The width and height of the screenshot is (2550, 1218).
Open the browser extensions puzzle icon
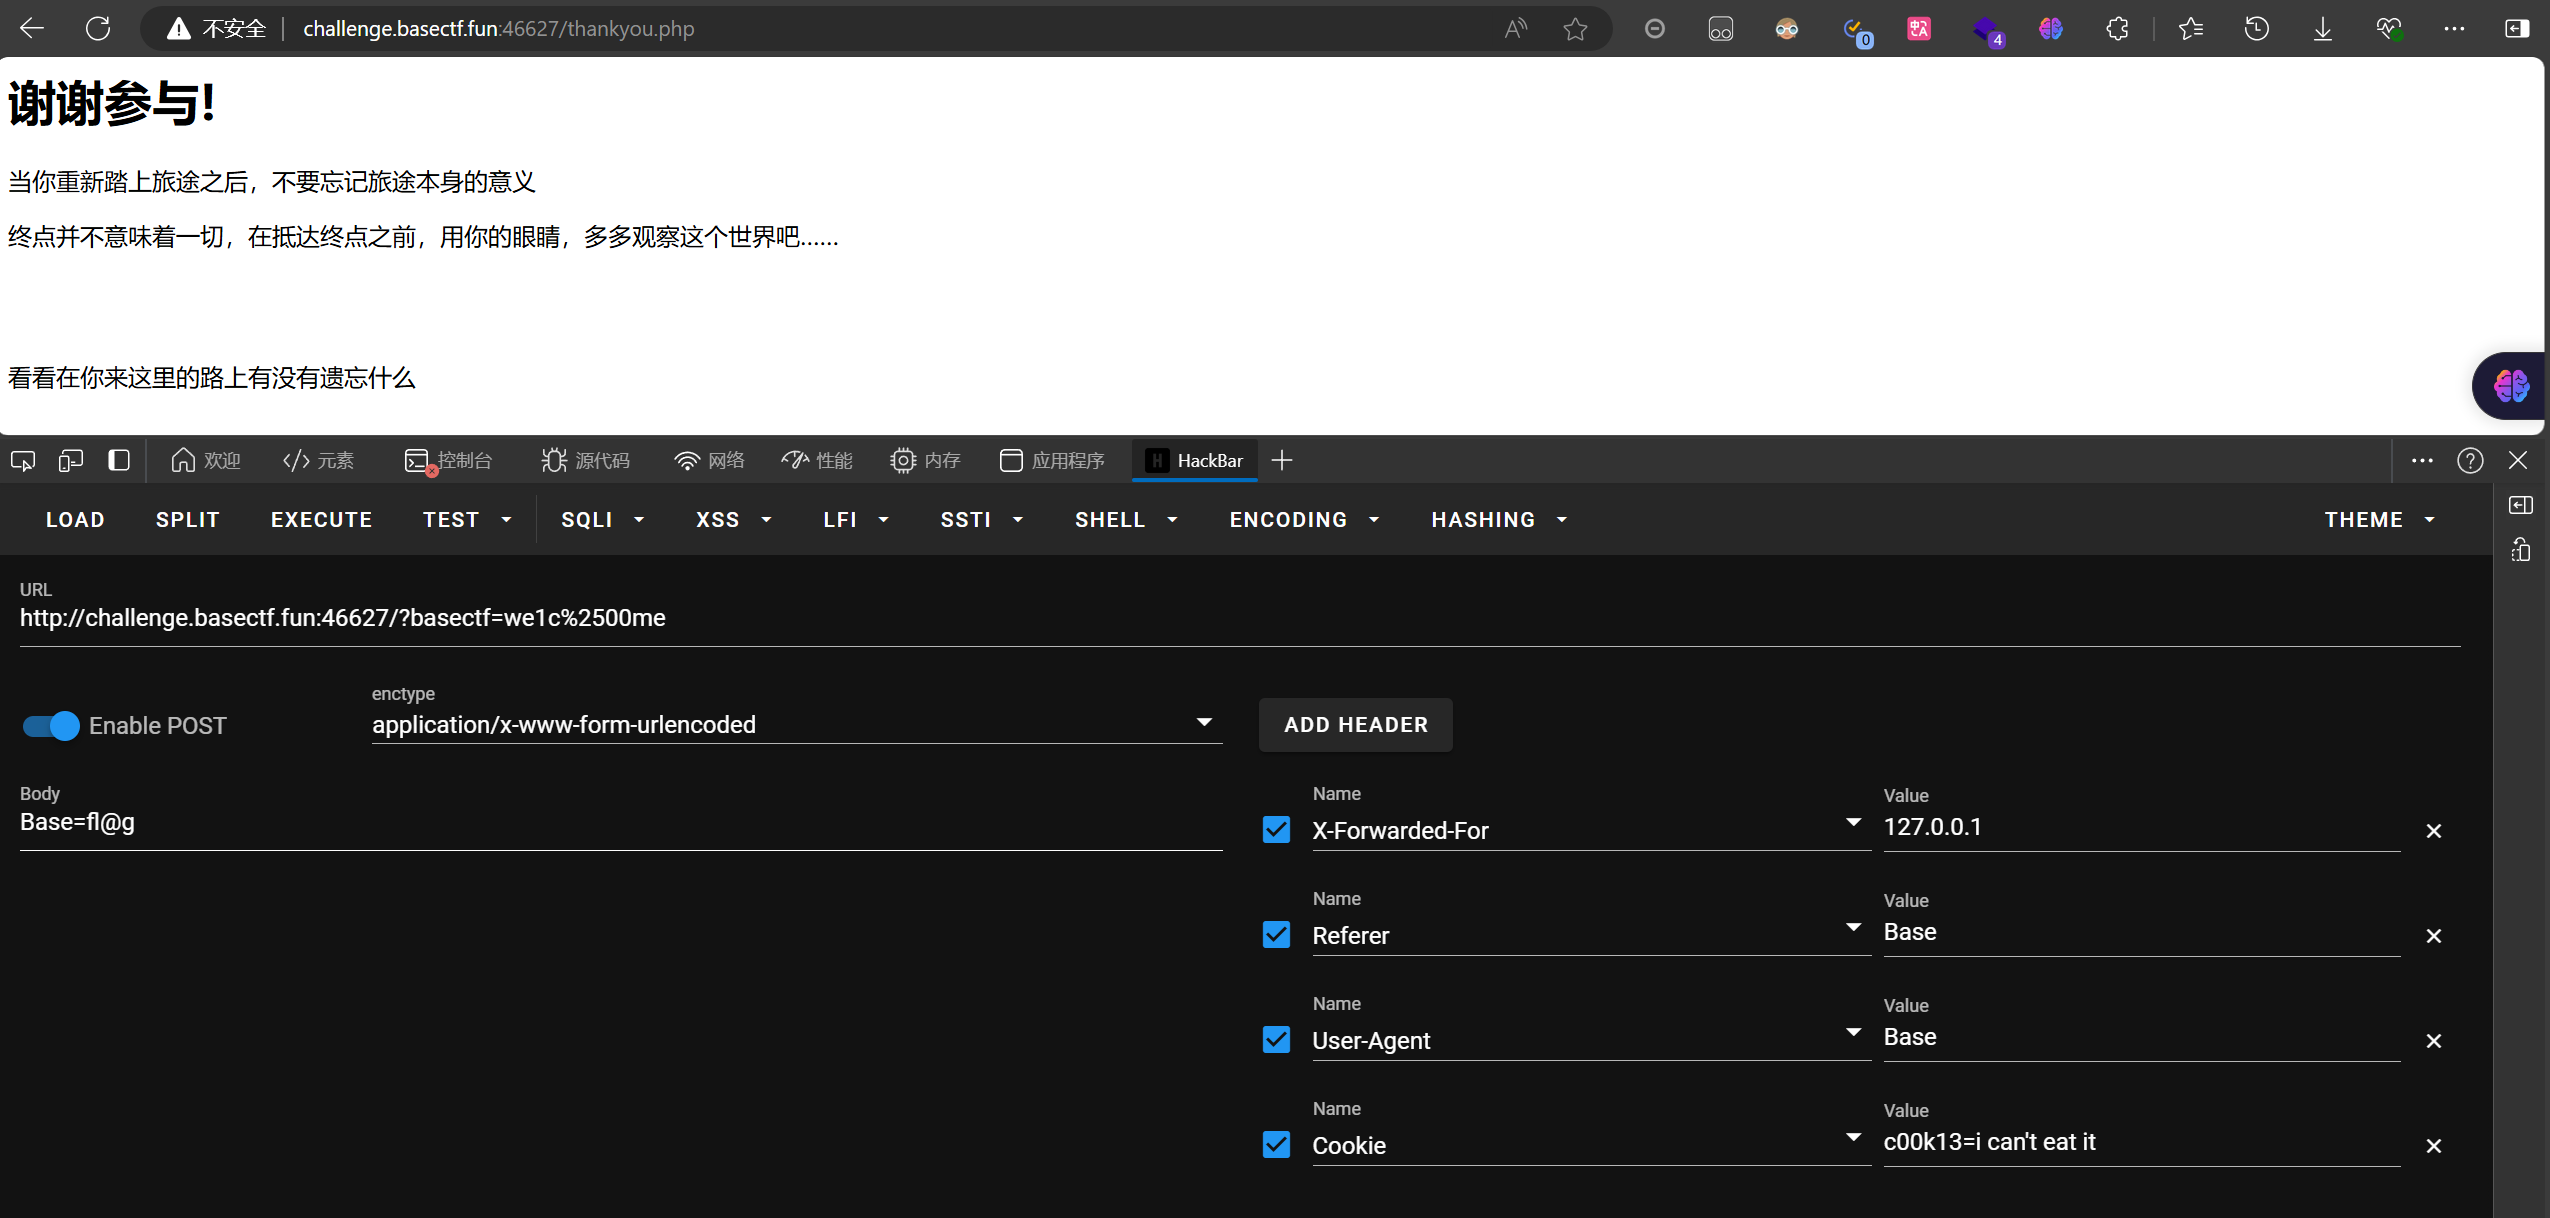click(2117, 28)
